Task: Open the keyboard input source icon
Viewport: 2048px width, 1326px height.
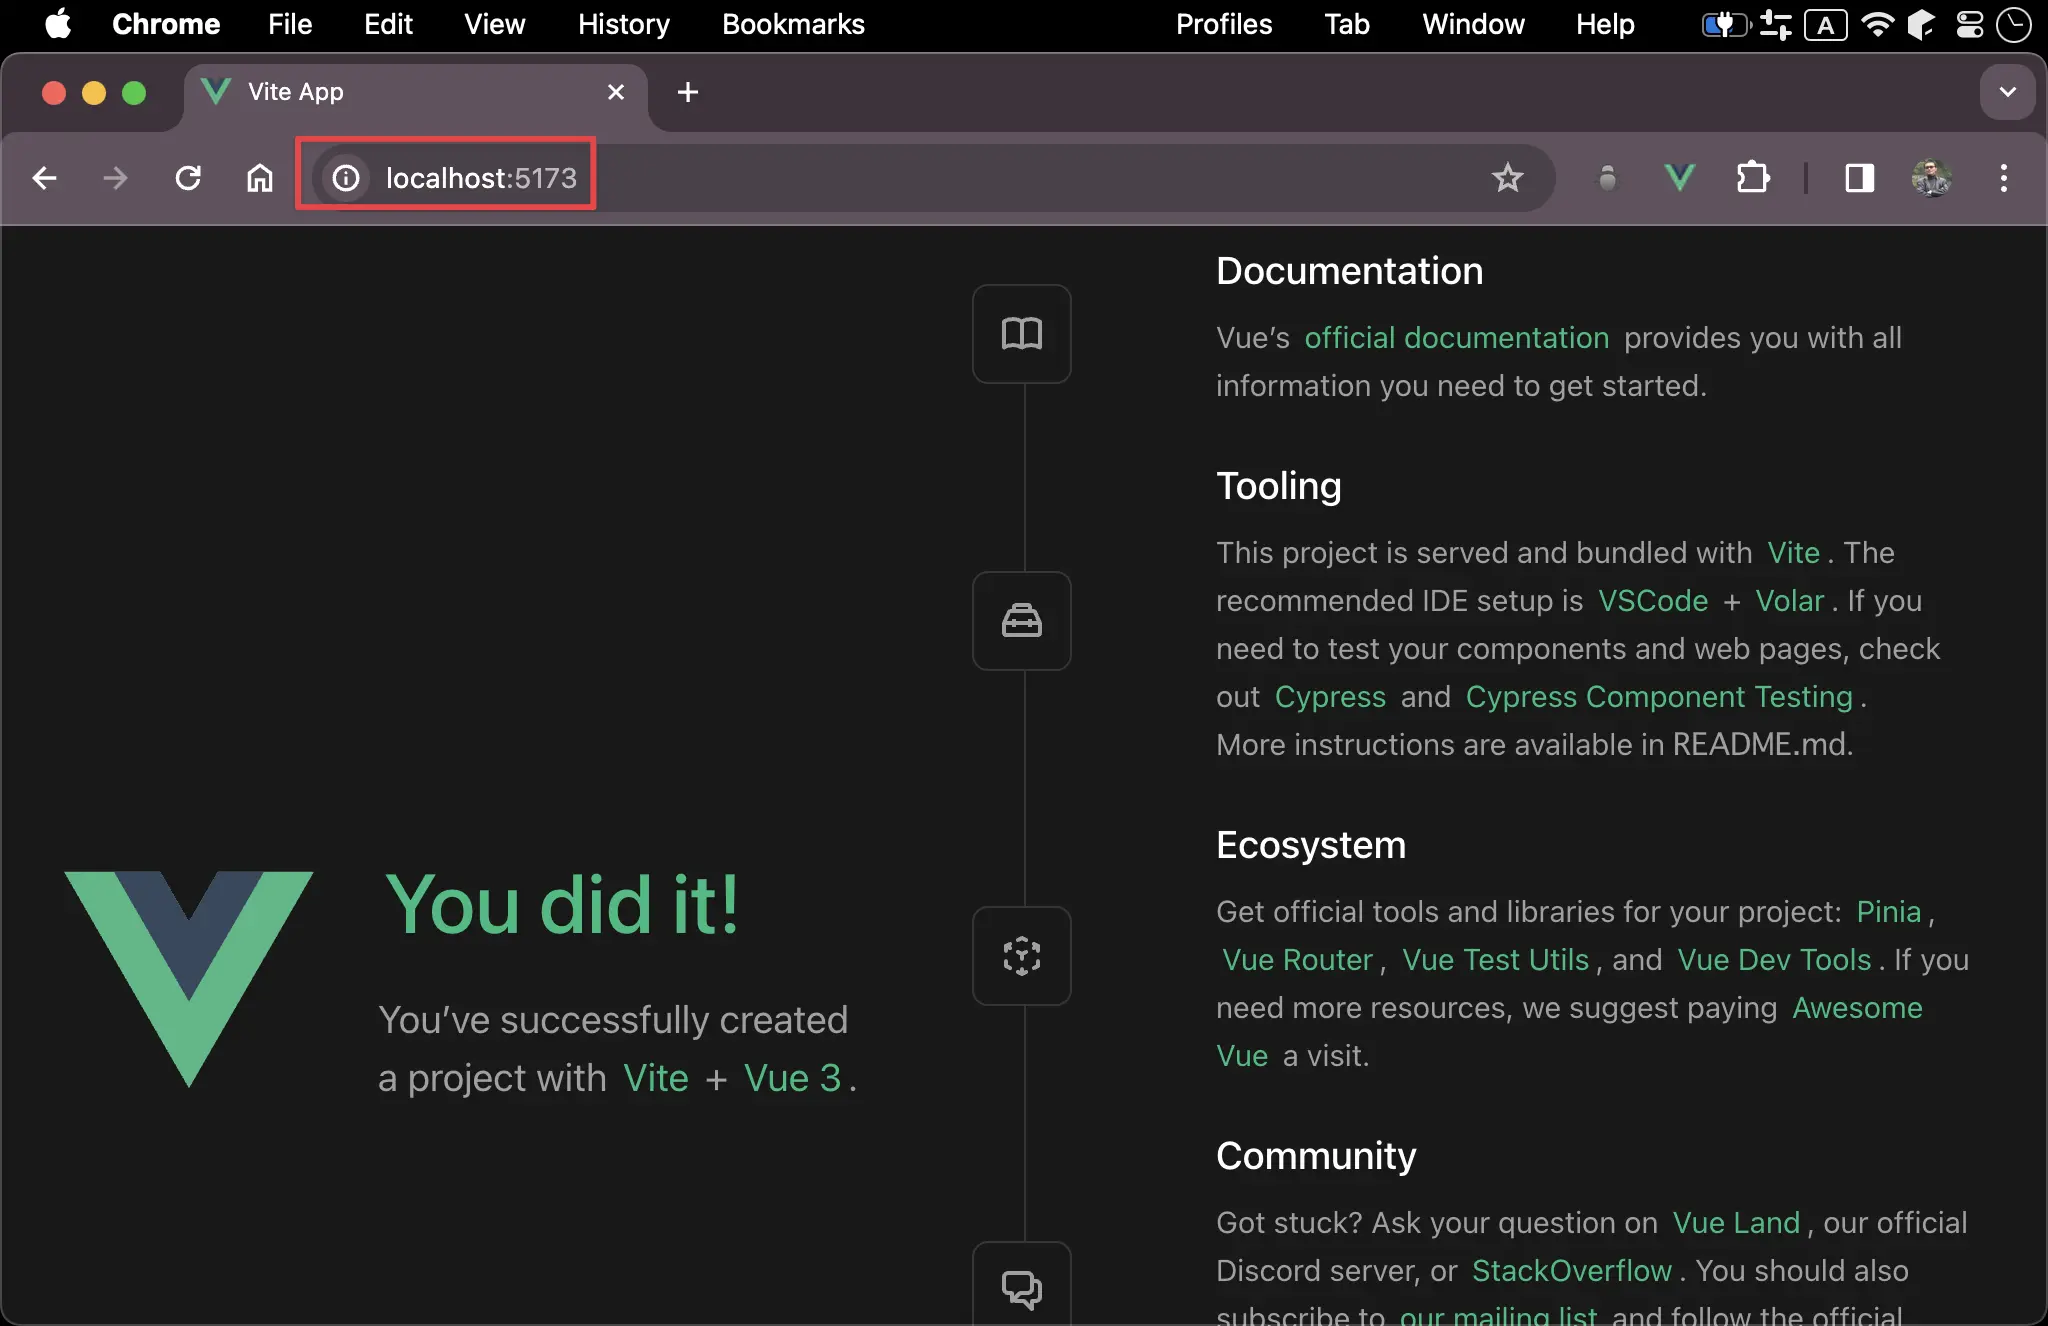Action: [1826, 24]
